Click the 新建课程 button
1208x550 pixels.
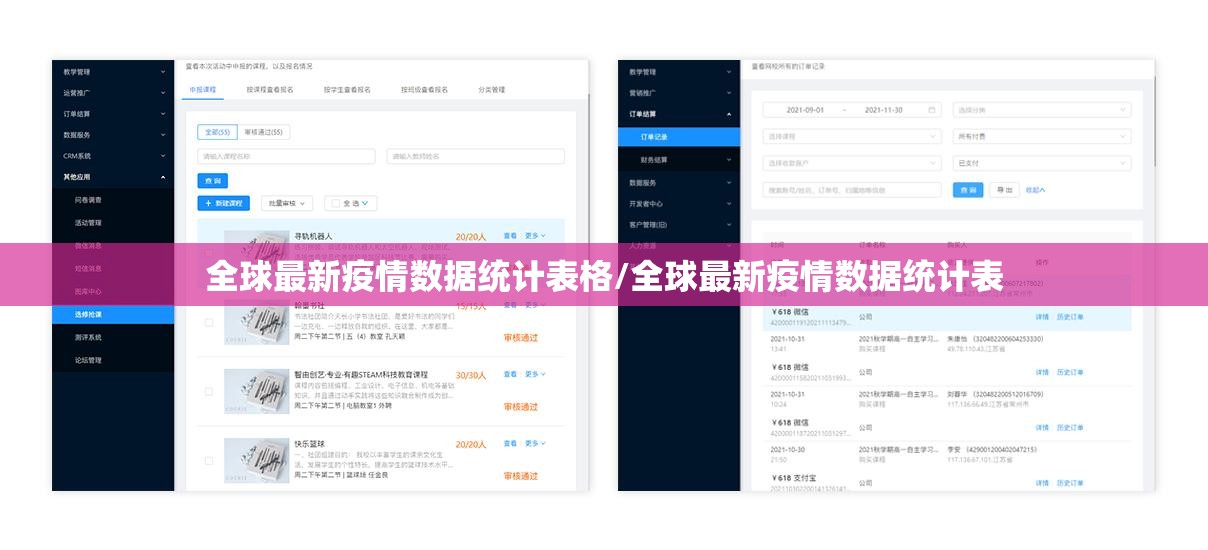[x=223, y=203]
